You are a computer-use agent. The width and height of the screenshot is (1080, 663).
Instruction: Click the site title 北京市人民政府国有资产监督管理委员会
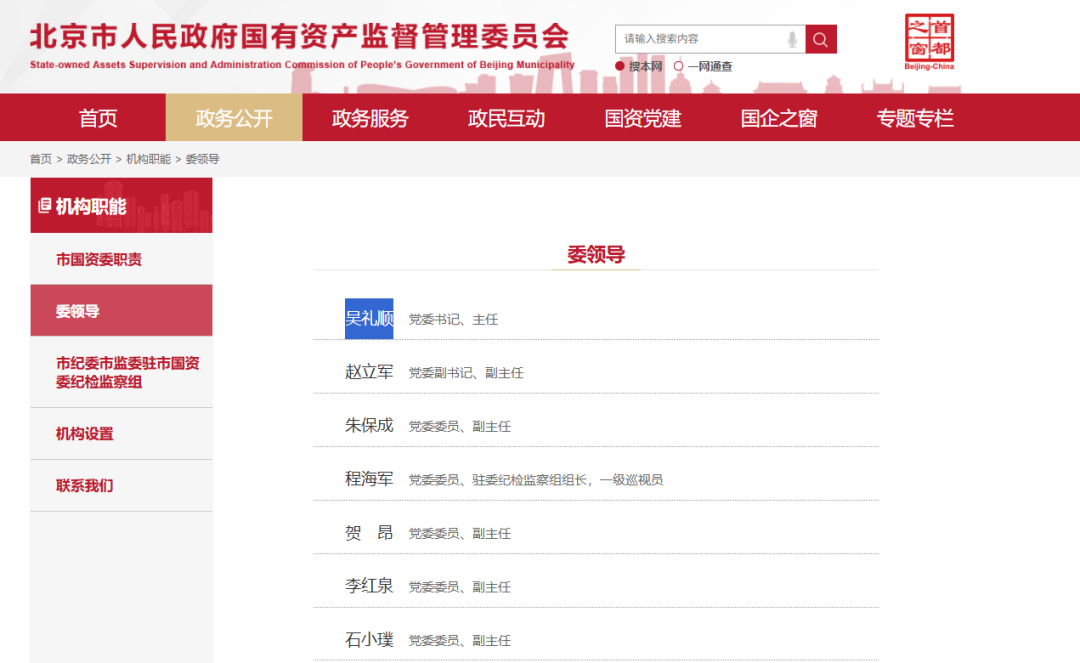pos(300,36)
